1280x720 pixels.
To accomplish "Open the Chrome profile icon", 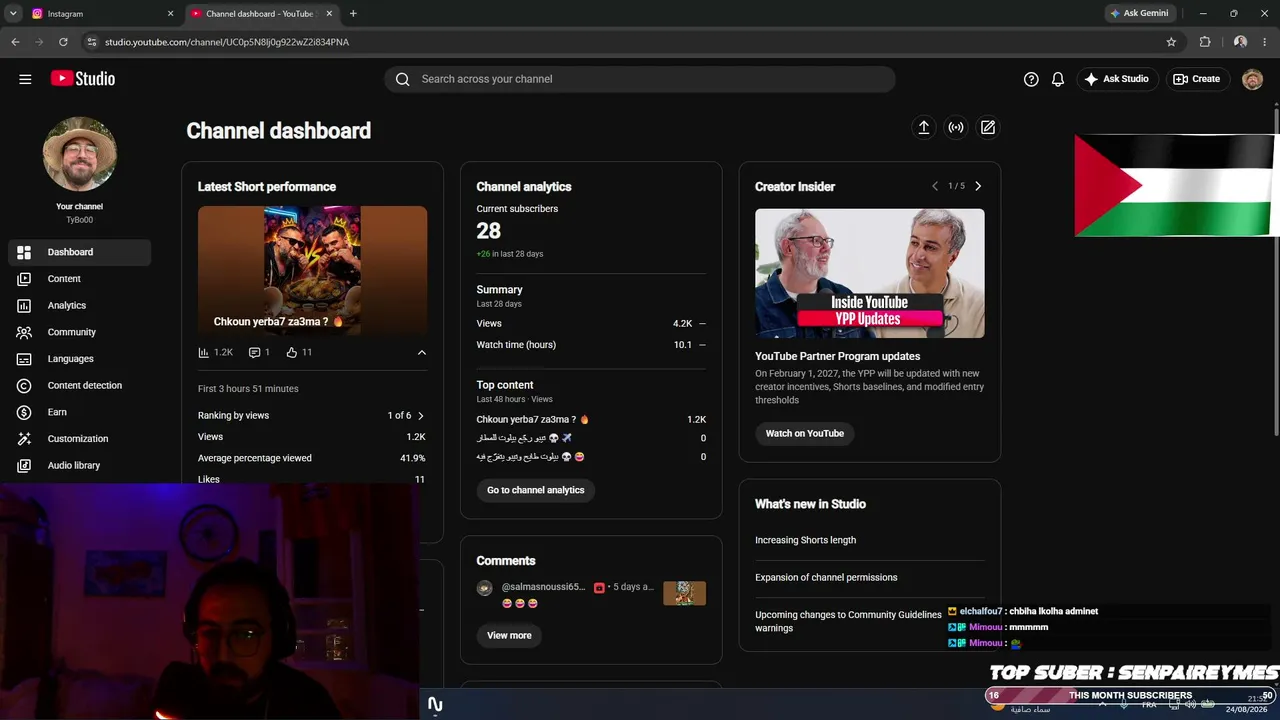I will click(1240, 42).
